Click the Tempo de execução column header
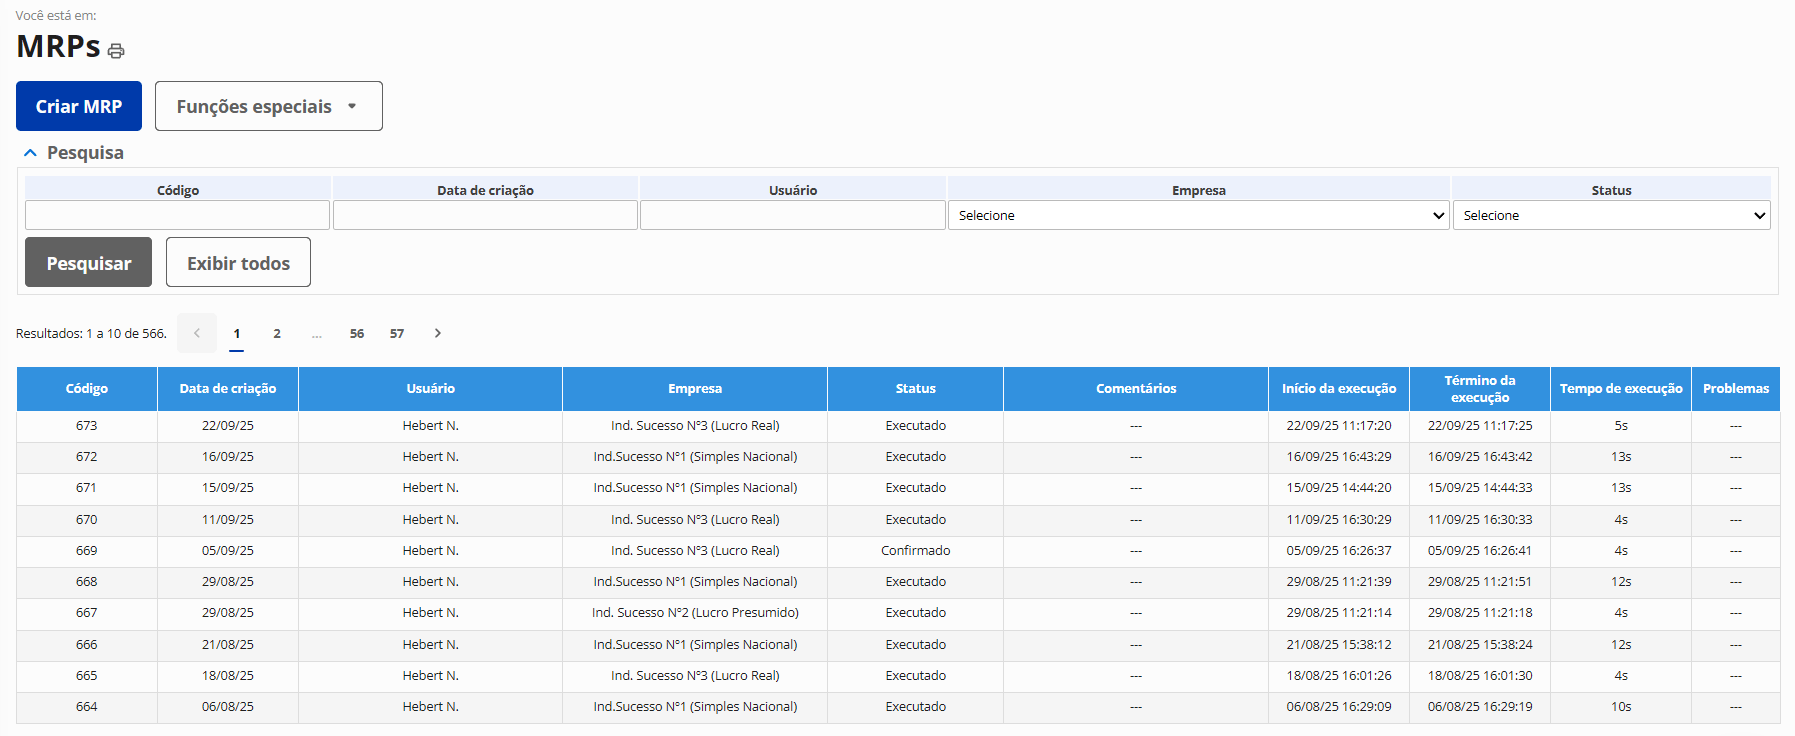1795x736 pixels. click(1620, 388)
